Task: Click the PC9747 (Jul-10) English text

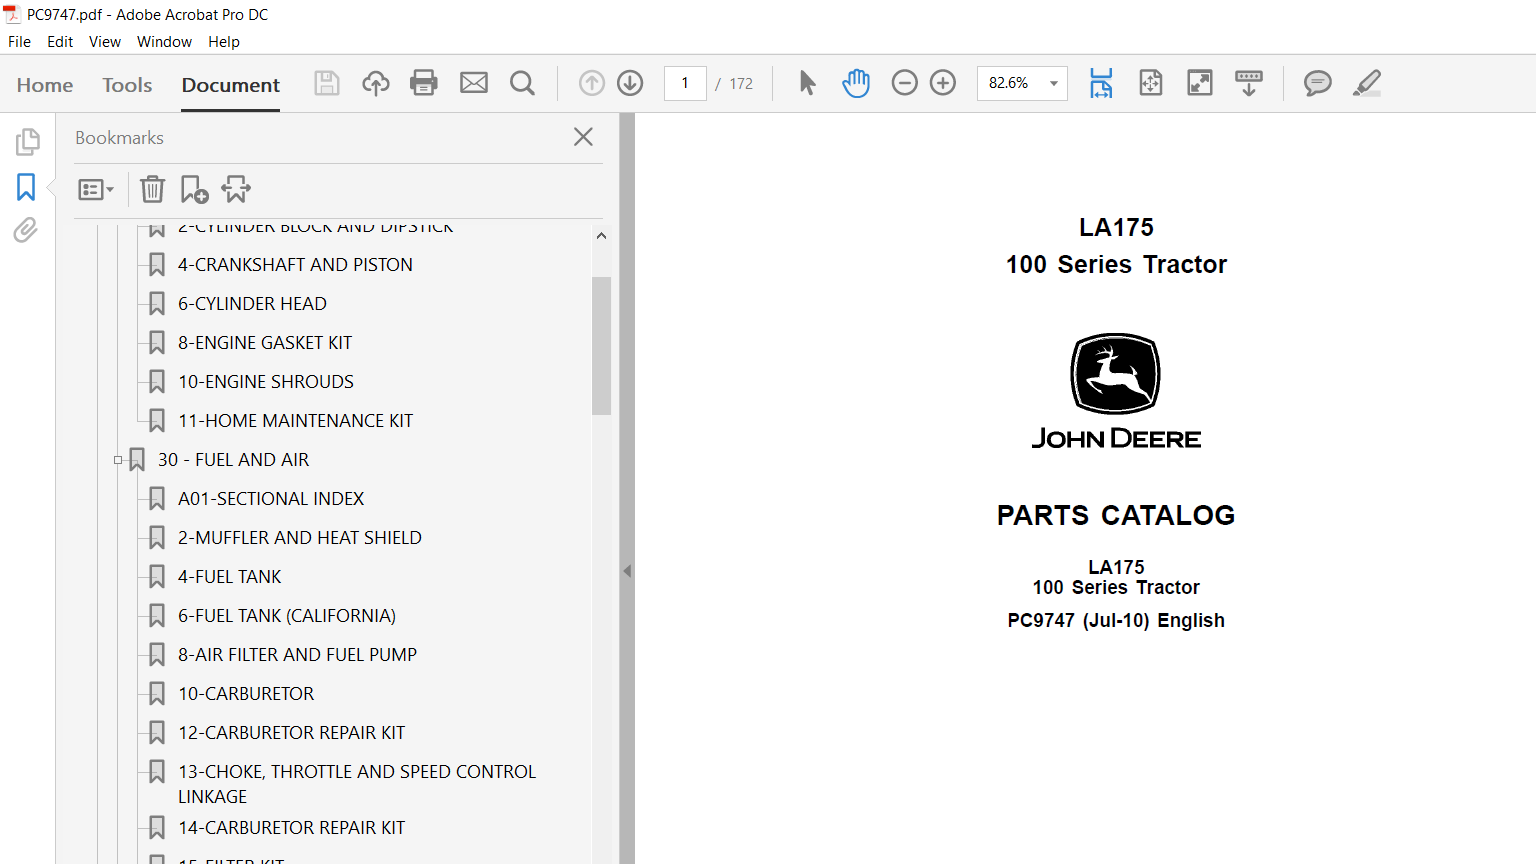Action: [1116, 620]
